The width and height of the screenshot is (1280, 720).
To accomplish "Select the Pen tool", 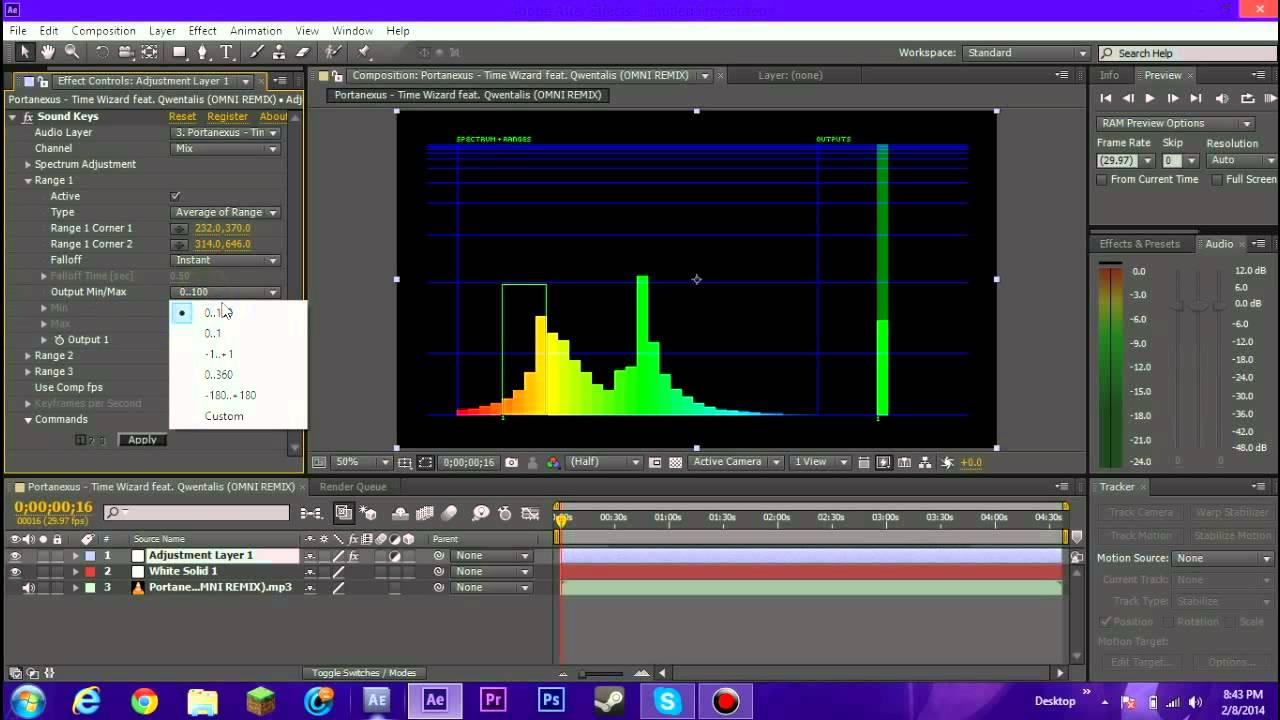I will tap(204, 52).
